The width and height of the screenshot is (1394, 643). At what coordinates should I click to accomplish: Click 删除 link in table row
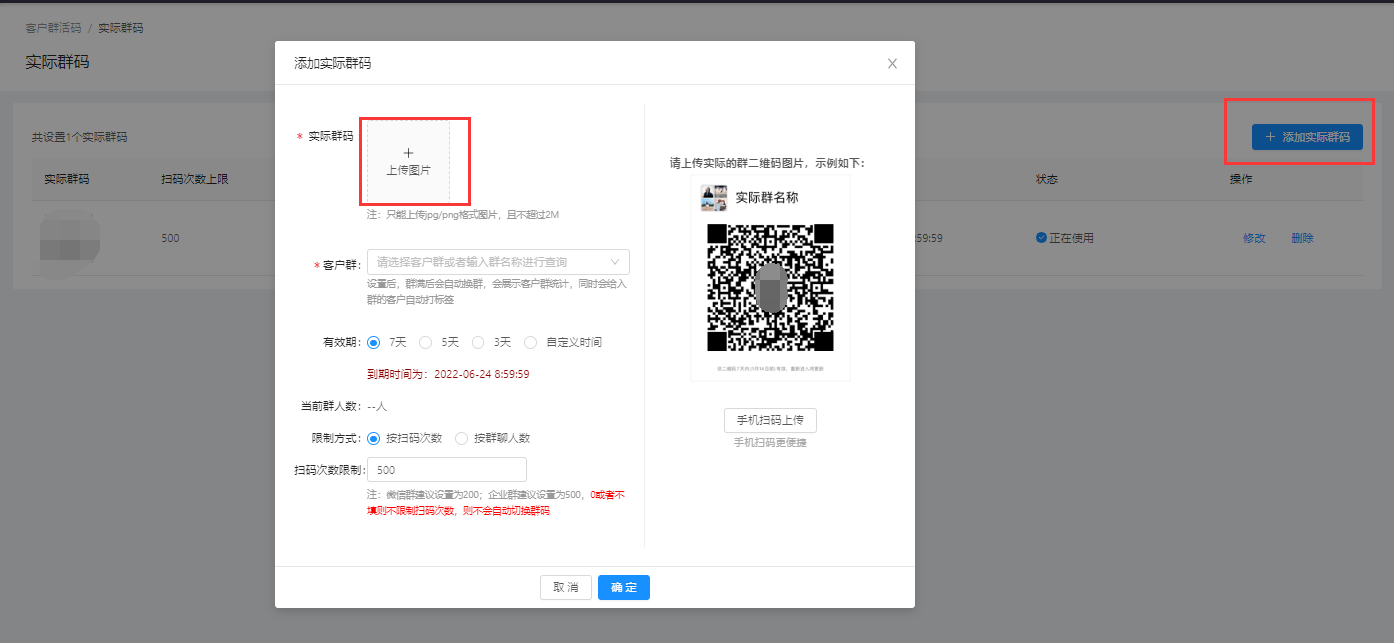click(1302, 238)
